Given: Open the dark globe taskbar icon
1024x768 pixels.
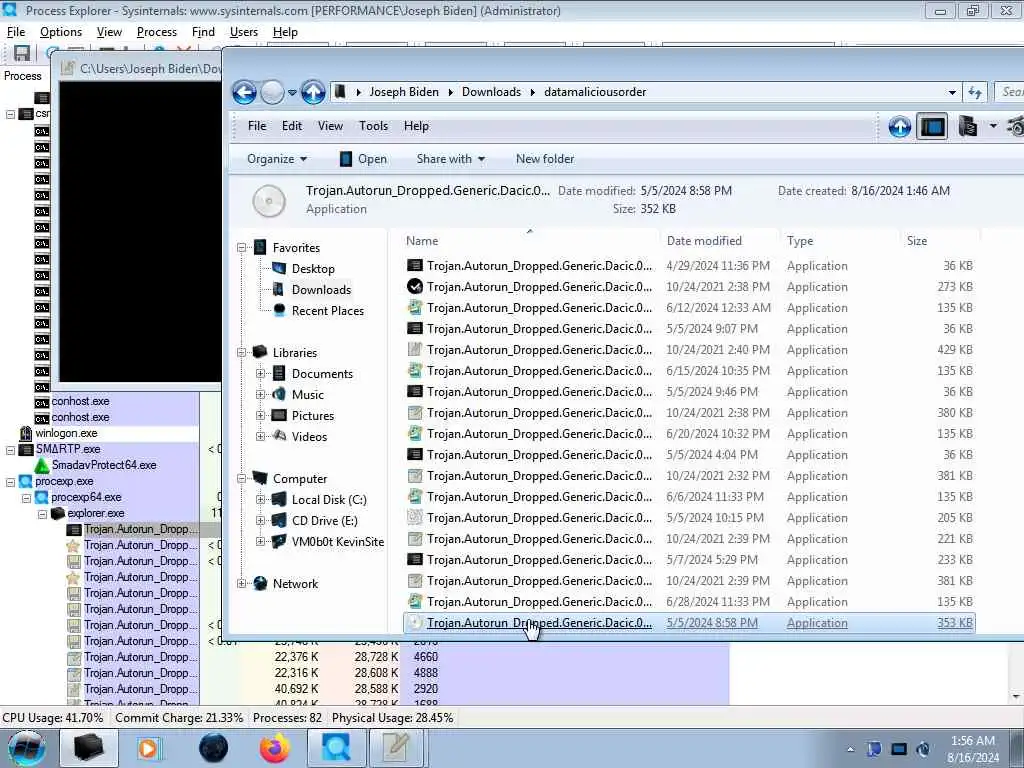Looking at the screenshot, I should (x=214, y=748).
